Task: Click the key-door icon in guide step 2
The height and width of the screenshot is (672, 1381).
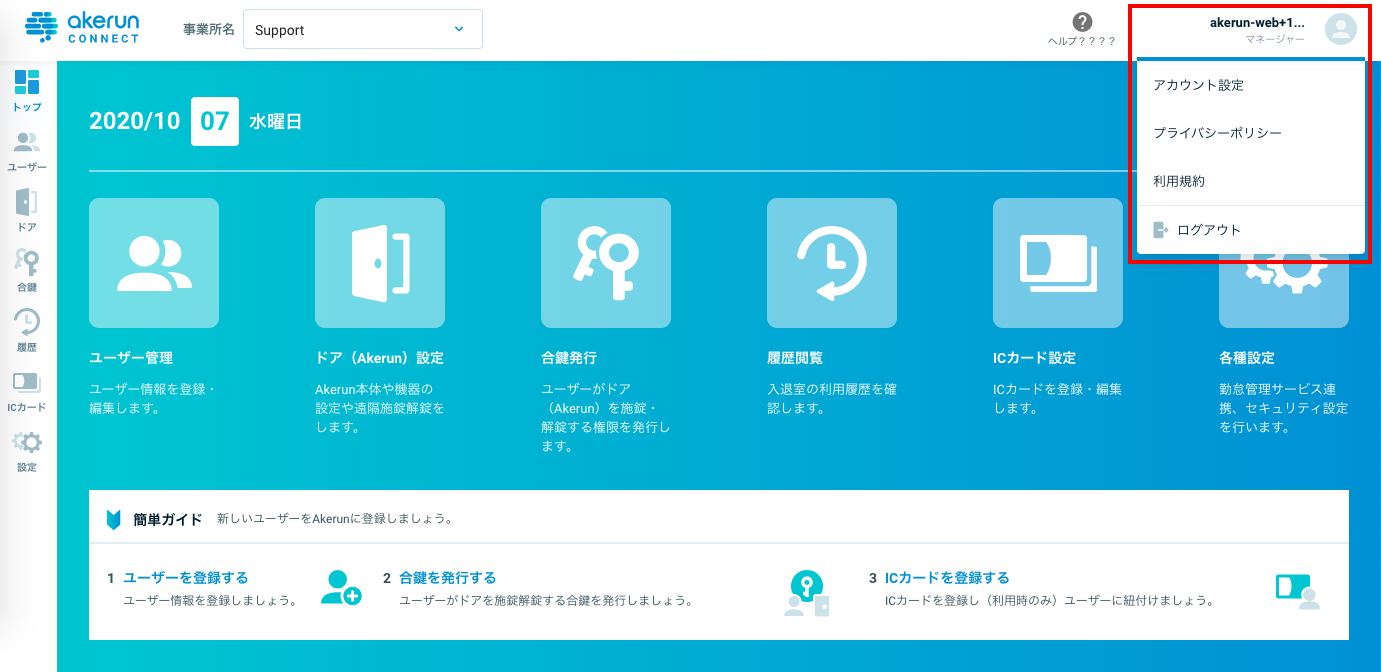Action: pyautogui.click(x=807, y=592)
